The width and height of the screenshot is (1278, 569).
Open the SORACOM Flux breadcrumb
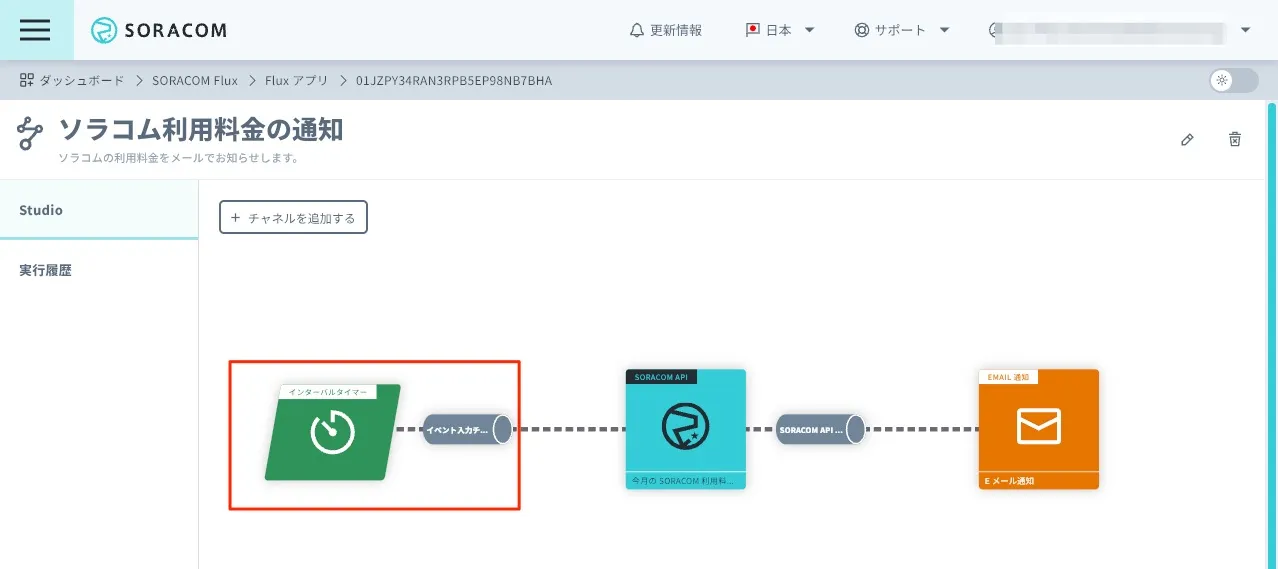point(195,80)
